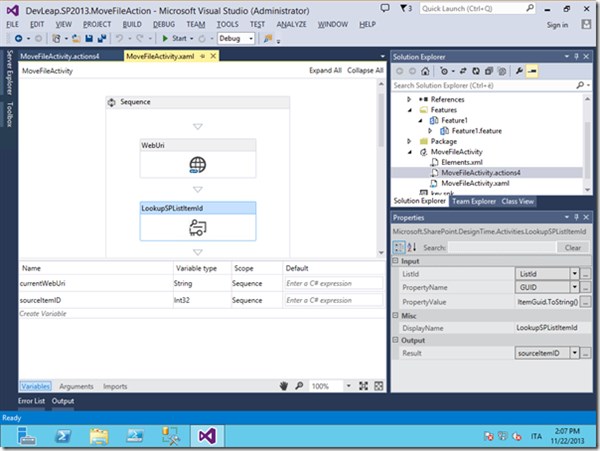
Task: Click the Fit to Screen designer icon
Action: 363,386
